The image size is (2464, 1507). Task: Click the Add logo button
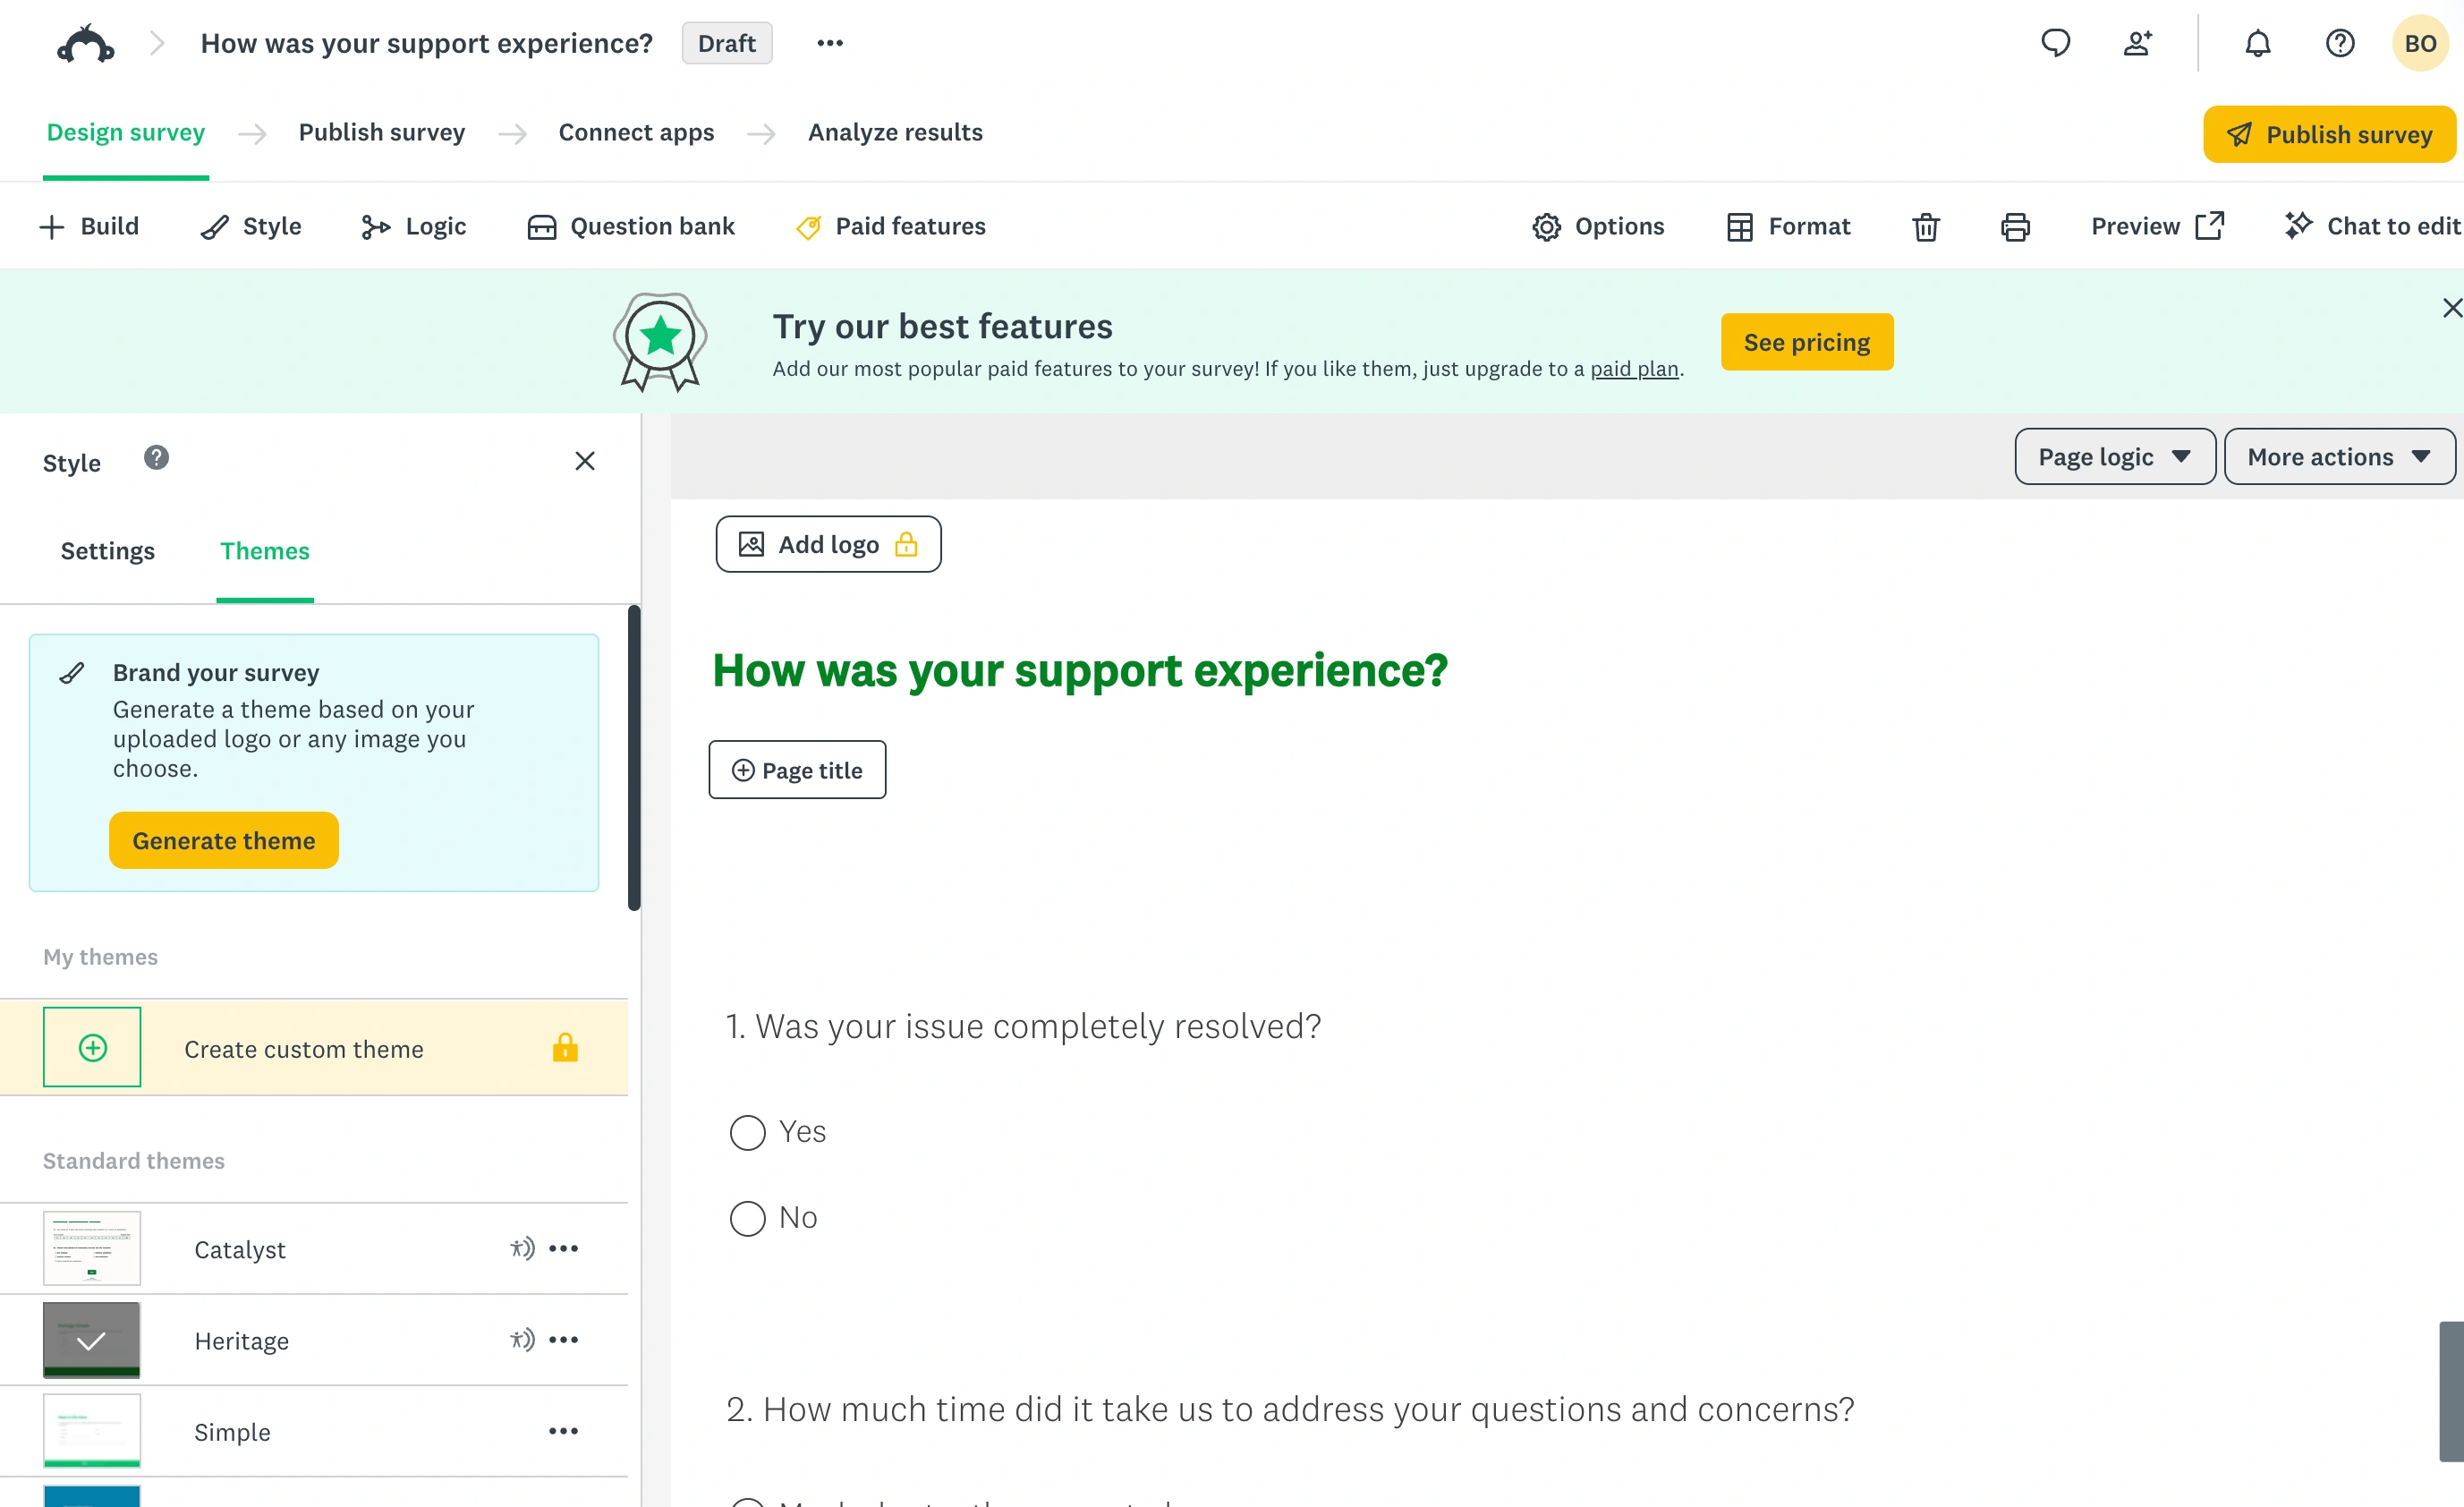[x=828, y=544]
